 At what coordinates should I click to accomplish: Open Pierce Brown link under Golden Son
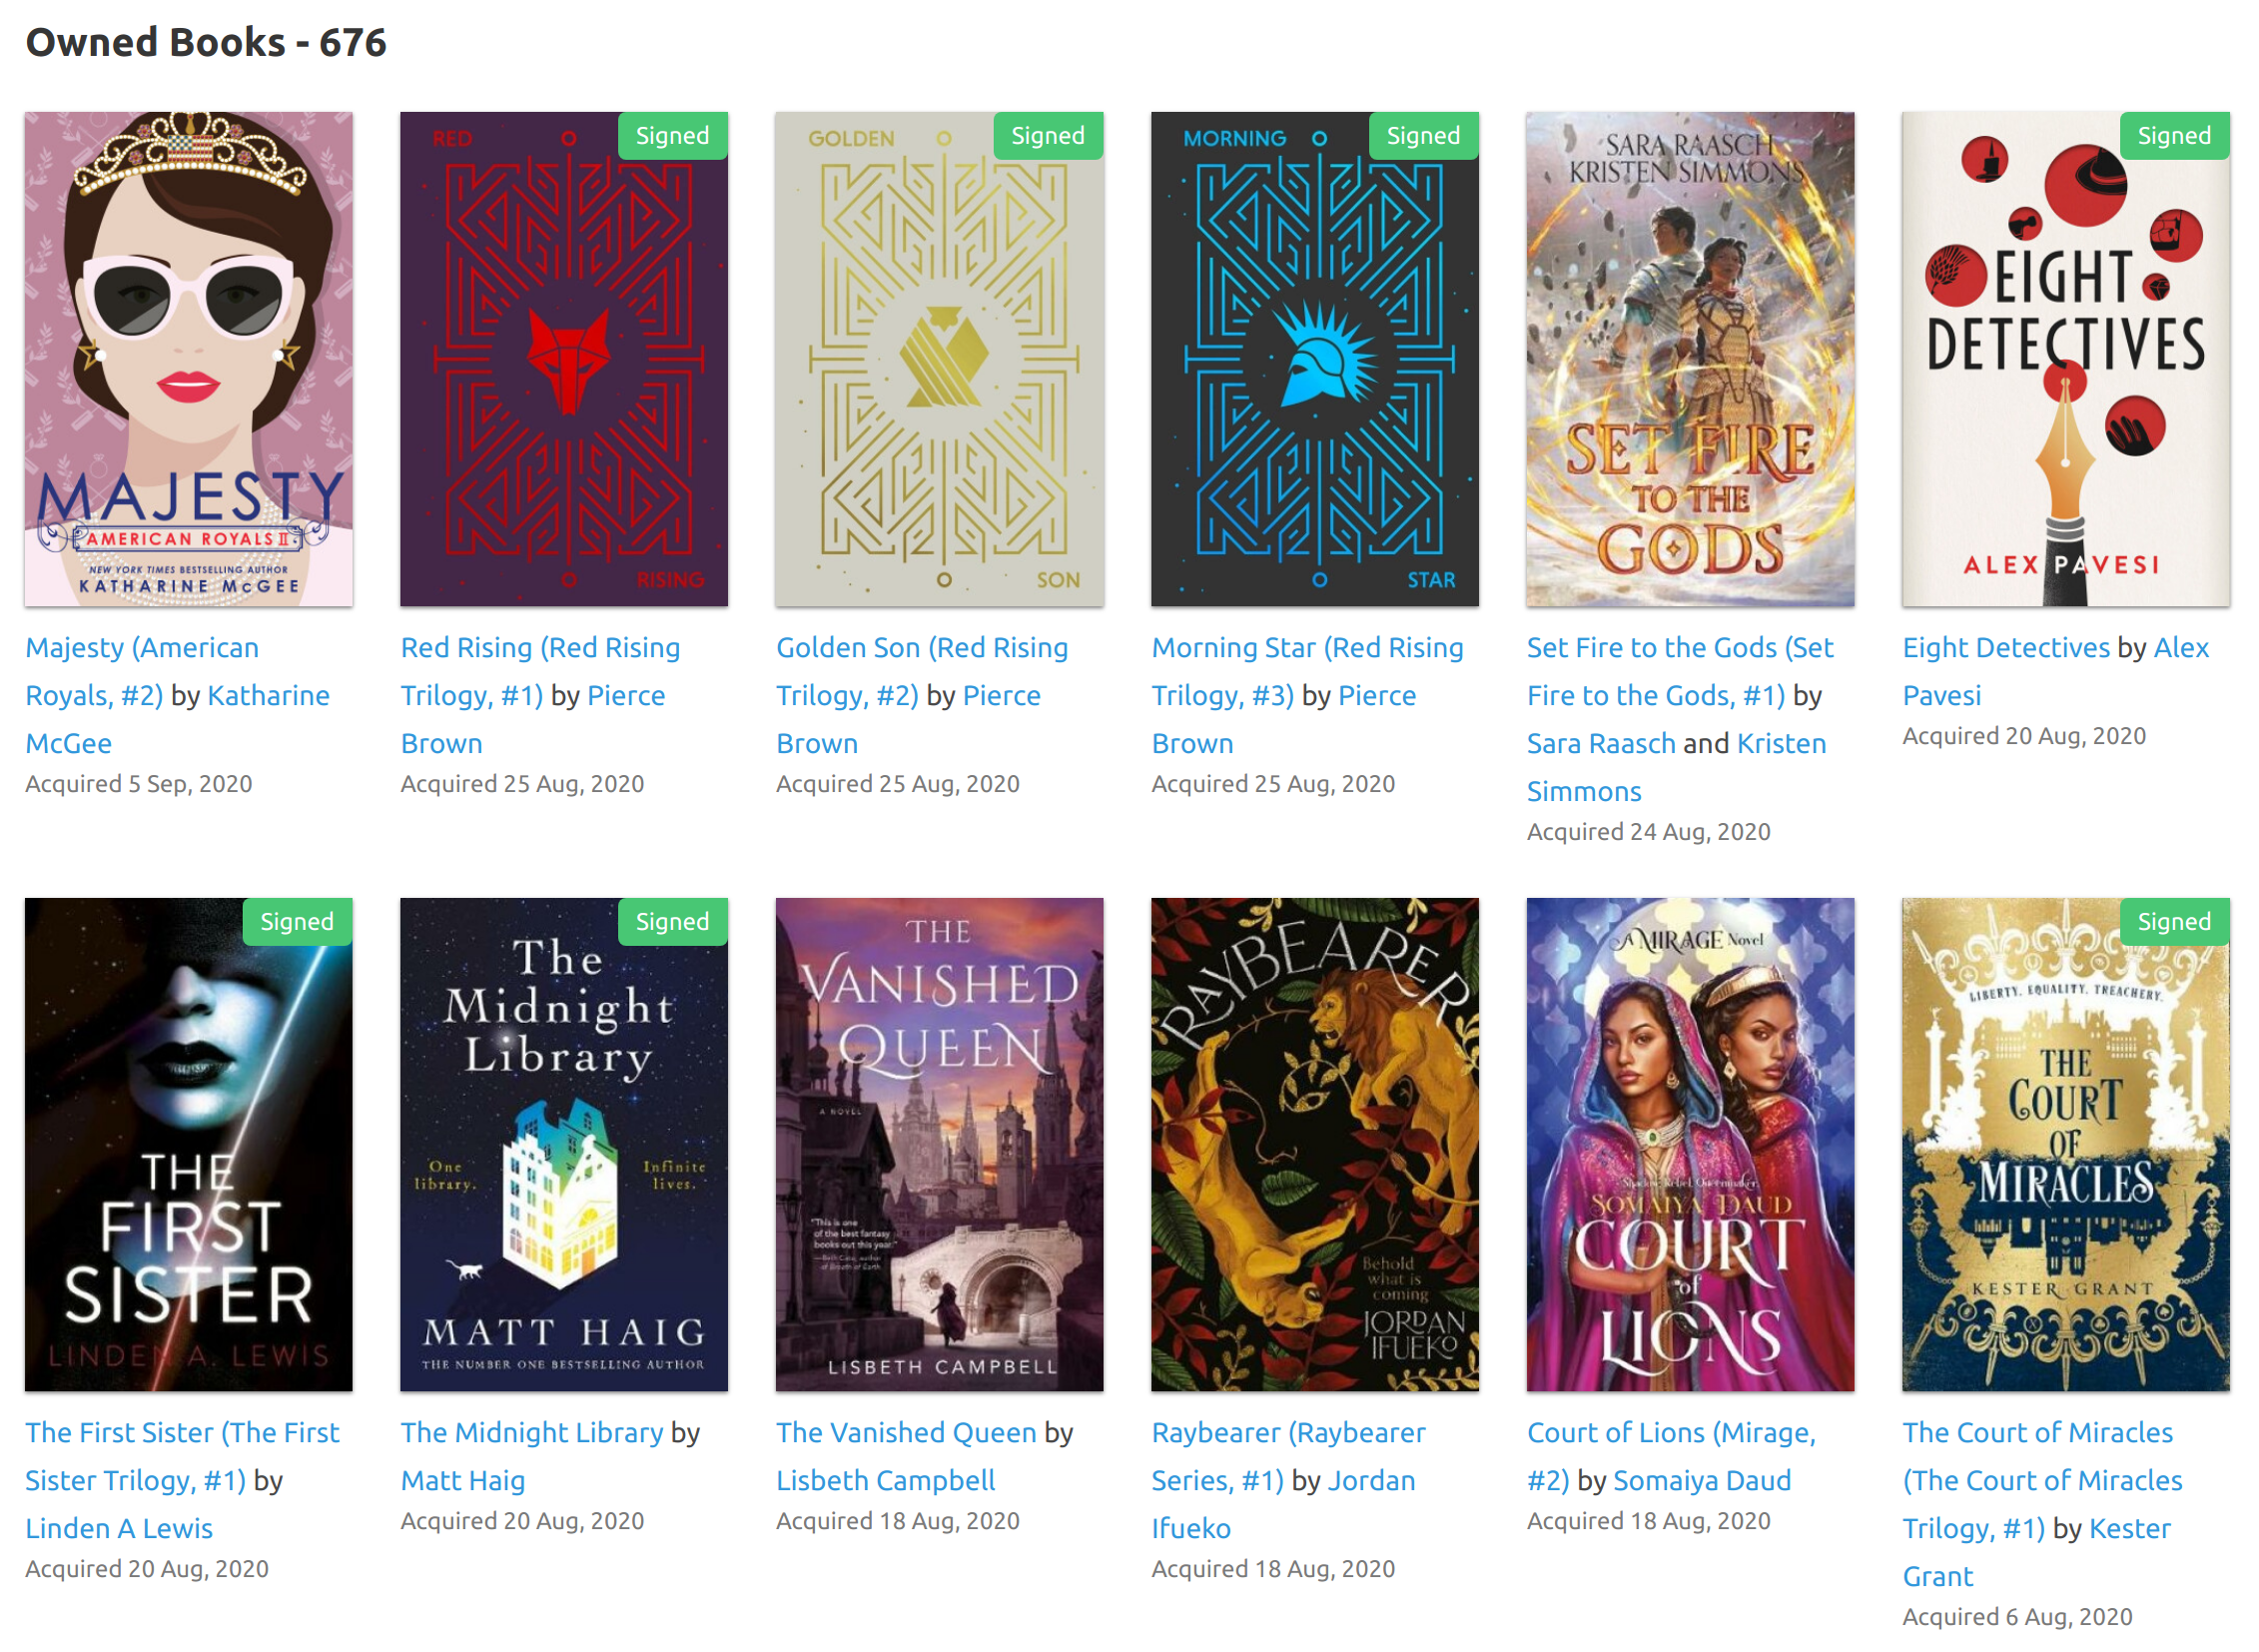(x=909, y=720)
